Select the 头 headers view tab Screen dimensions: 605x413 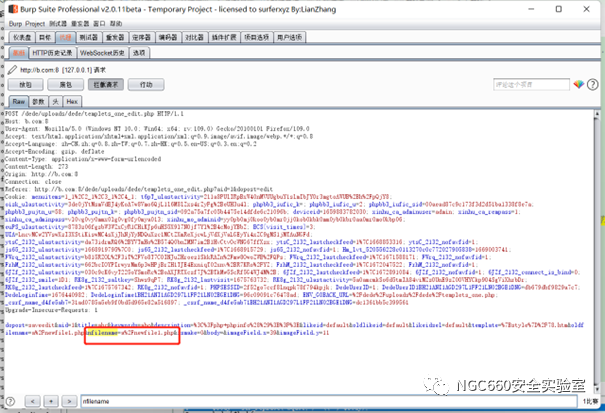tap(56, 102)
